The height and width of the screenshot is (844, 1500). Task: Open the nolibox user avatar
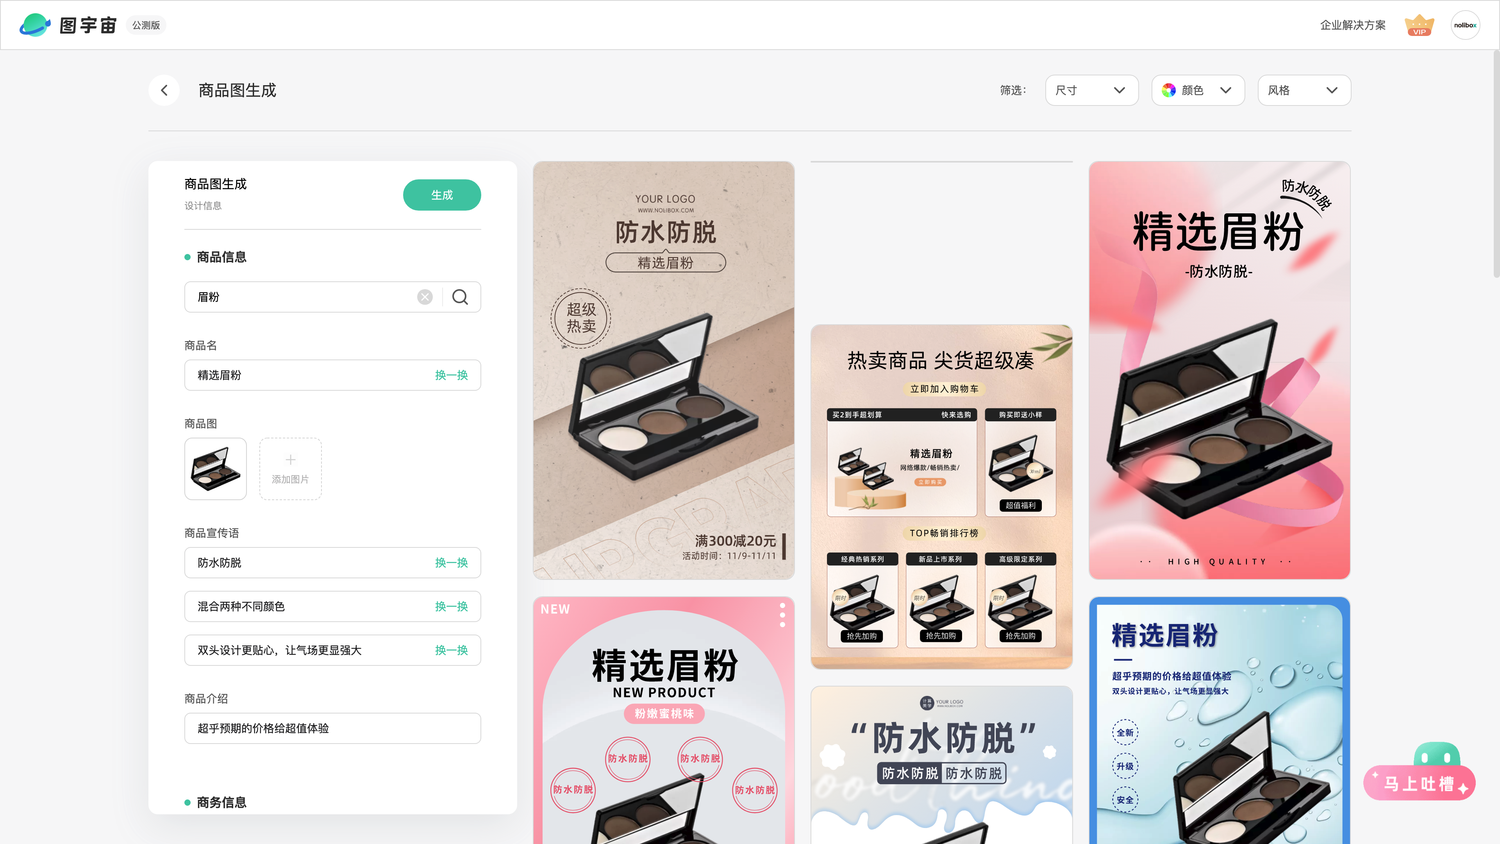(x=1465, y=25)
